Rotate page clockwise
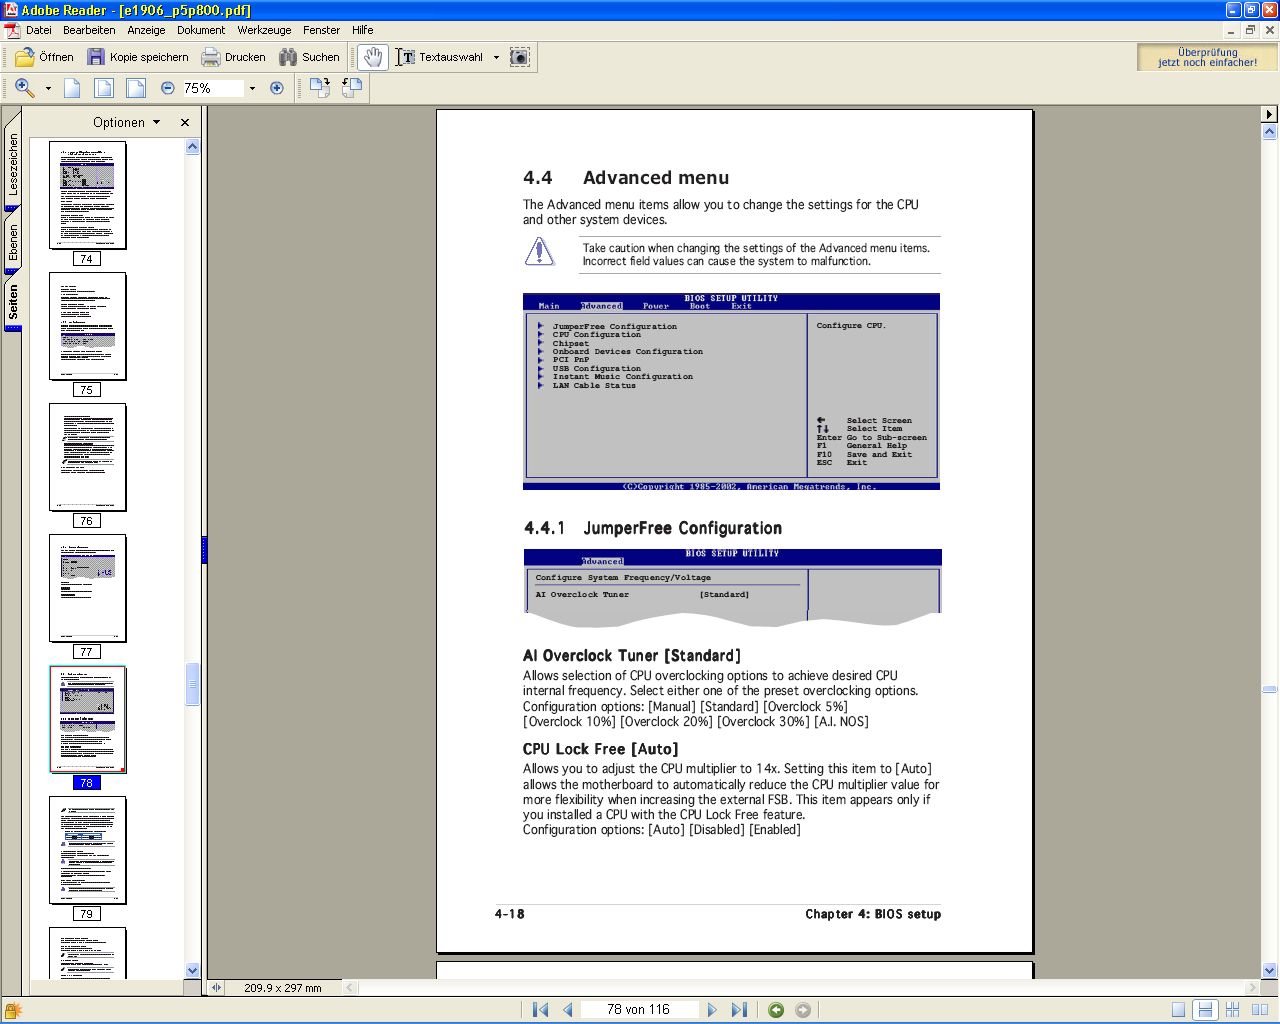Viewport: 1280px width, 1024px height. 319,88
